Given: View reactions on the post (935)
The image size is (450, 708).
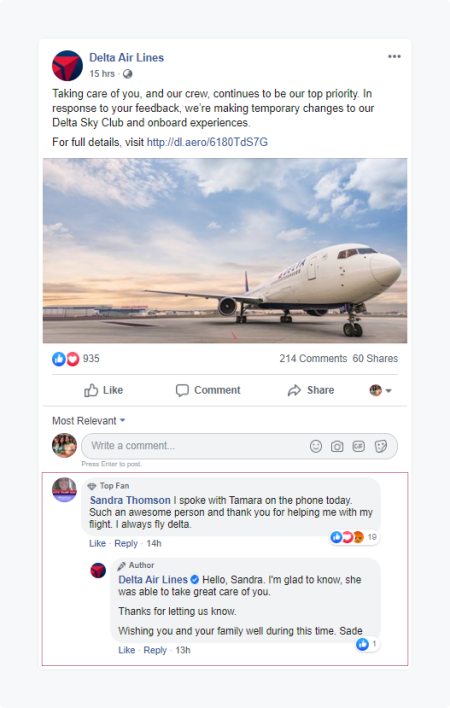Looking at the screenshot, I should coord(76,359).
